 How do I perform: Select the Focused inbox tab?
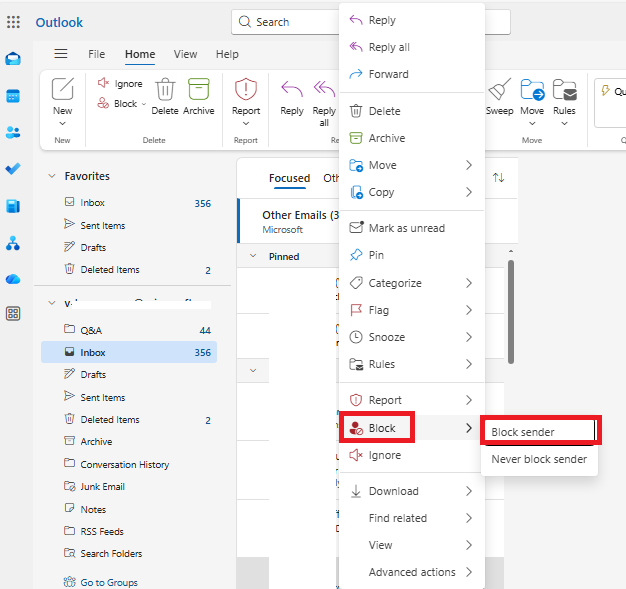pyautogui.click(x=289, y=178)
